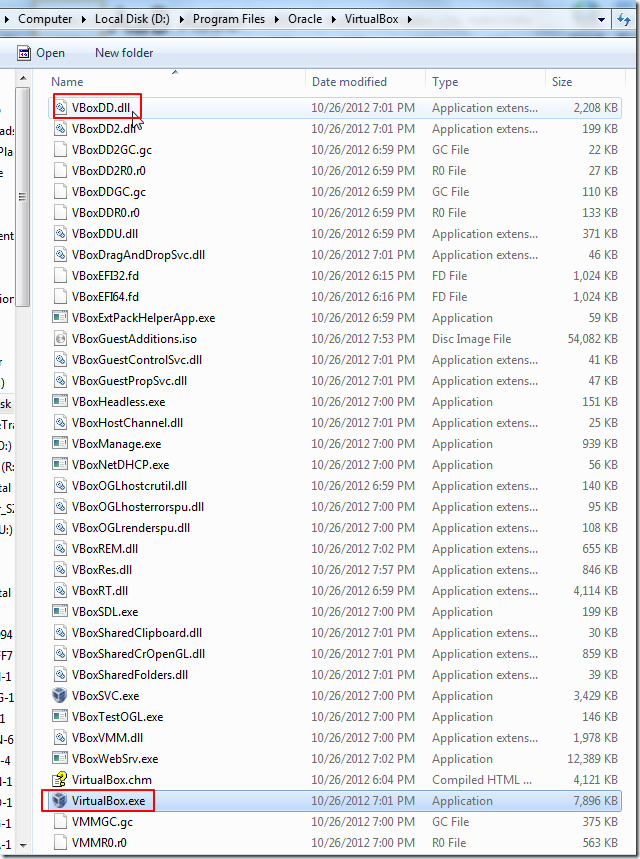Select VBoxEFI64.fd file name
The width and height of the screenshot is (640, 859).
pyautogui.click(x=105, y=297)
